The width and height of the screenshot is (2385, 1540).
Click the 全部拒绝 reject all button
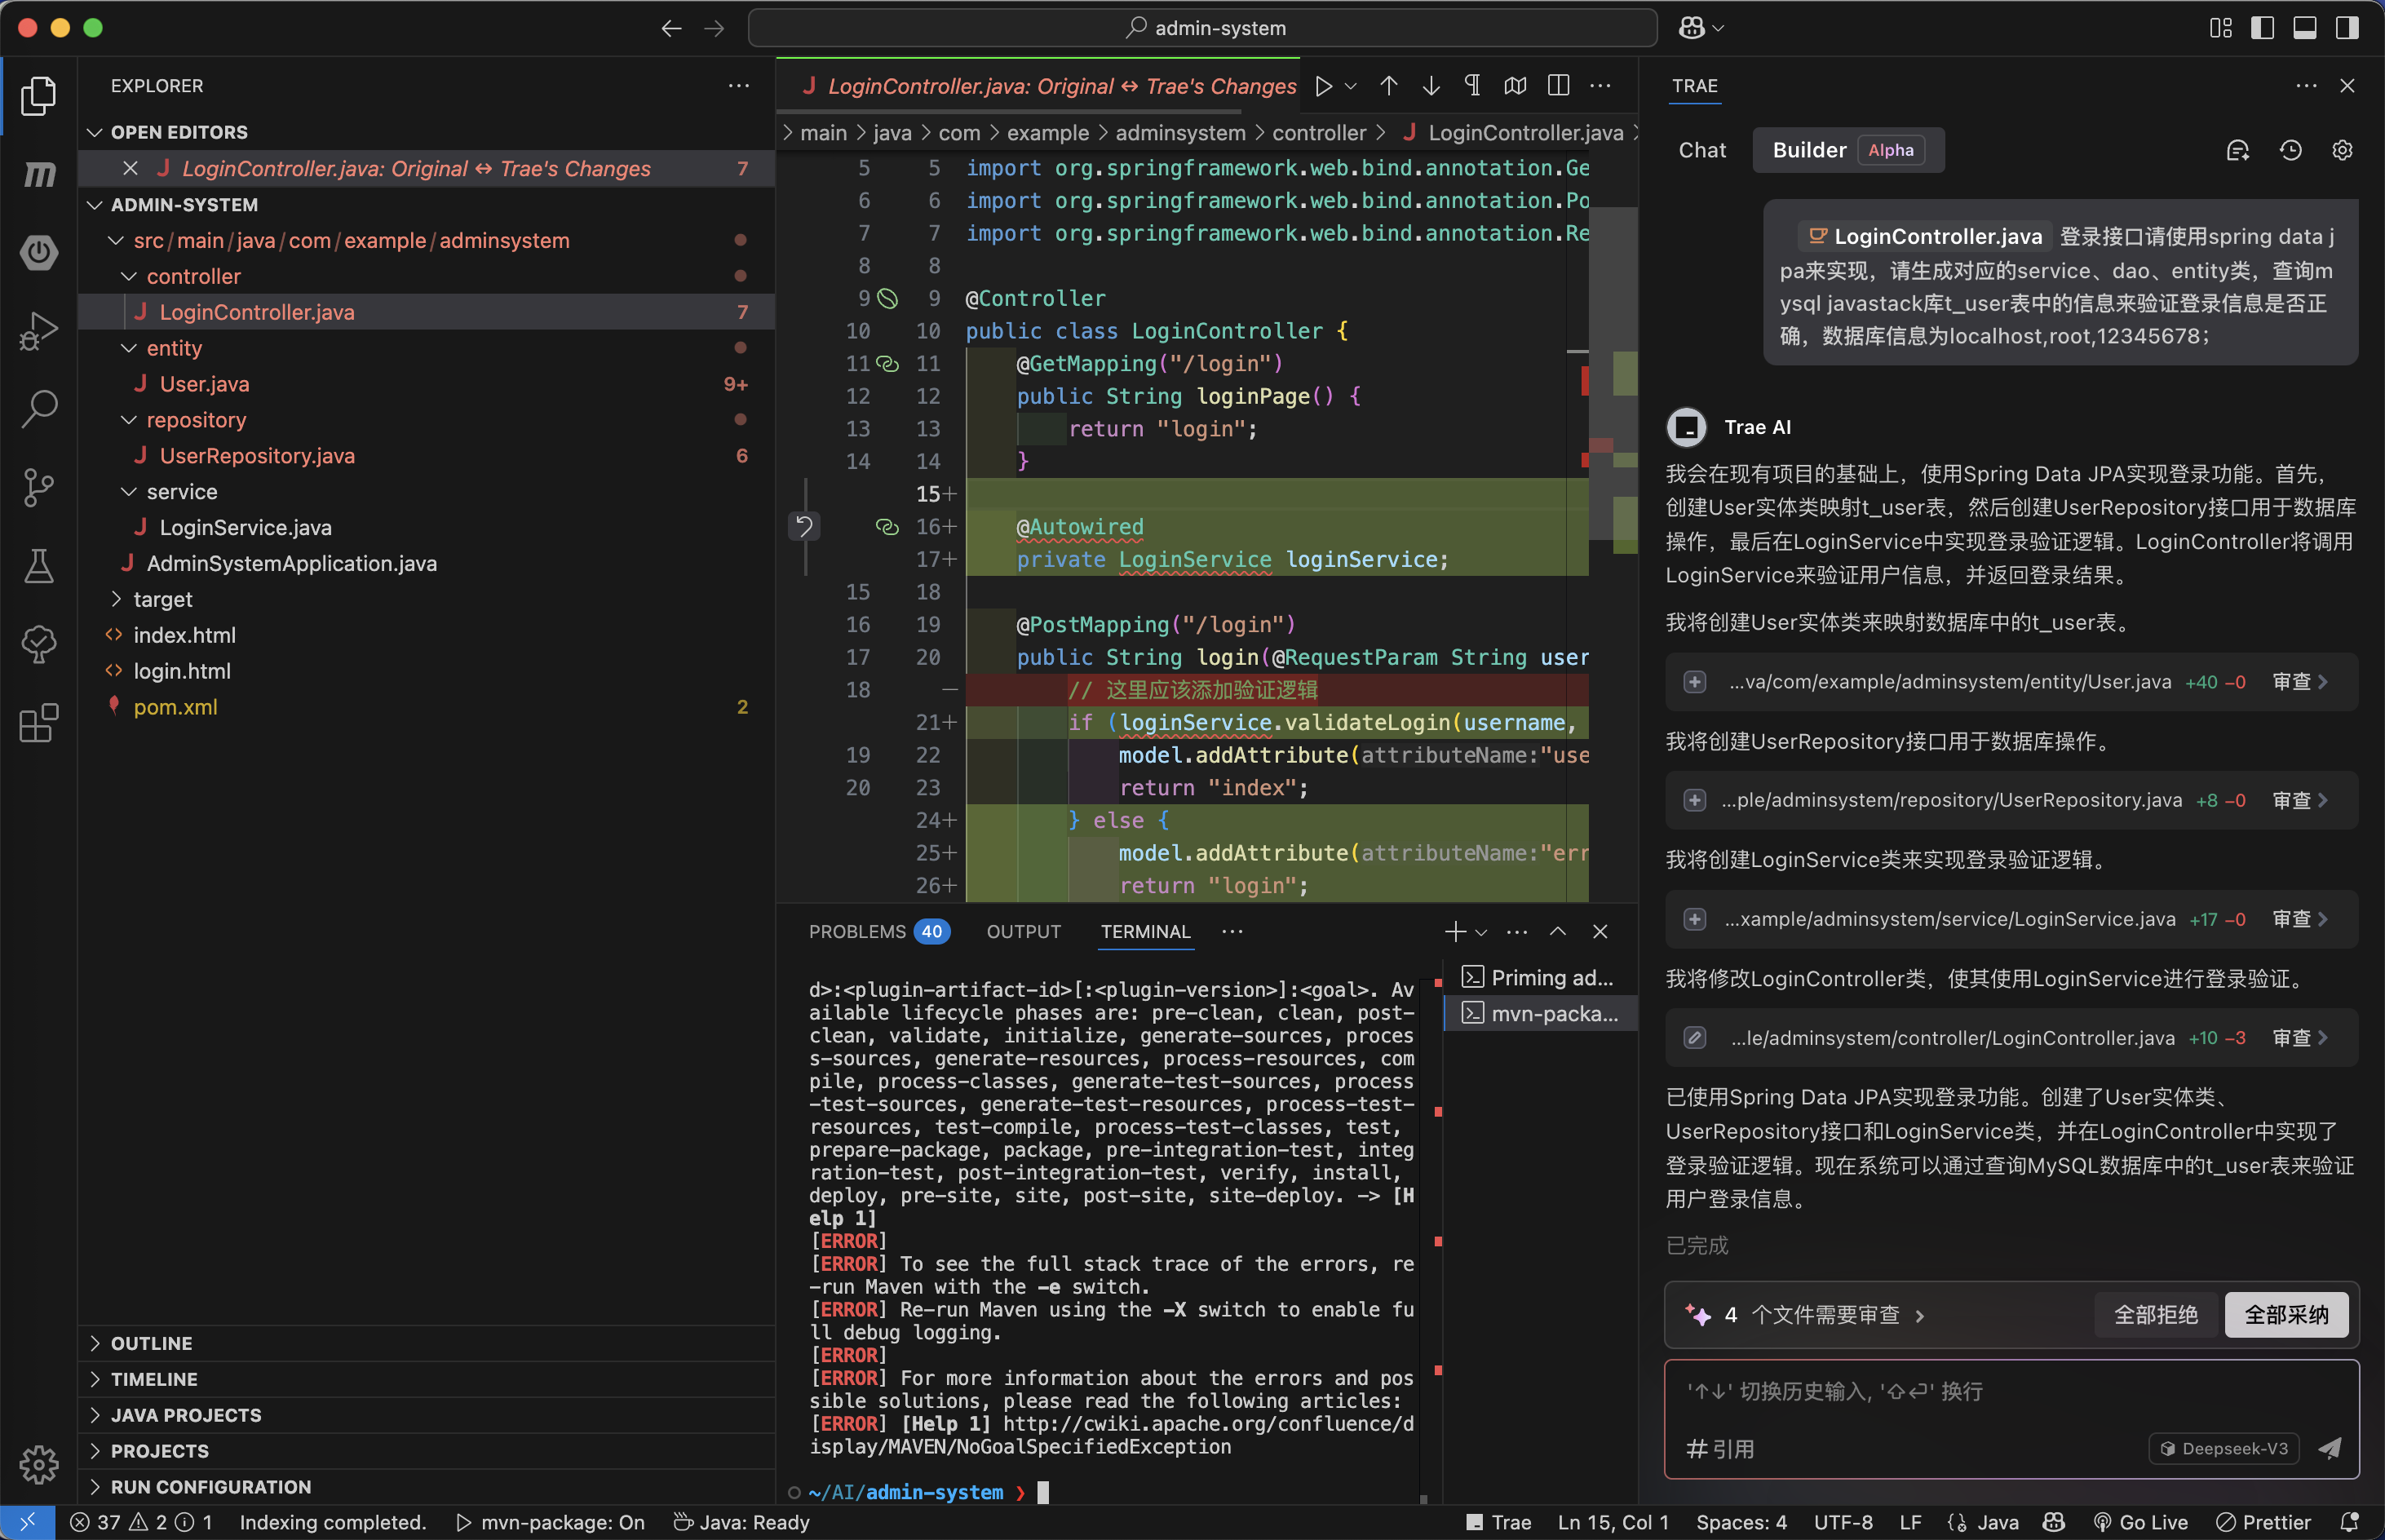click(x=2155, y=1314)
